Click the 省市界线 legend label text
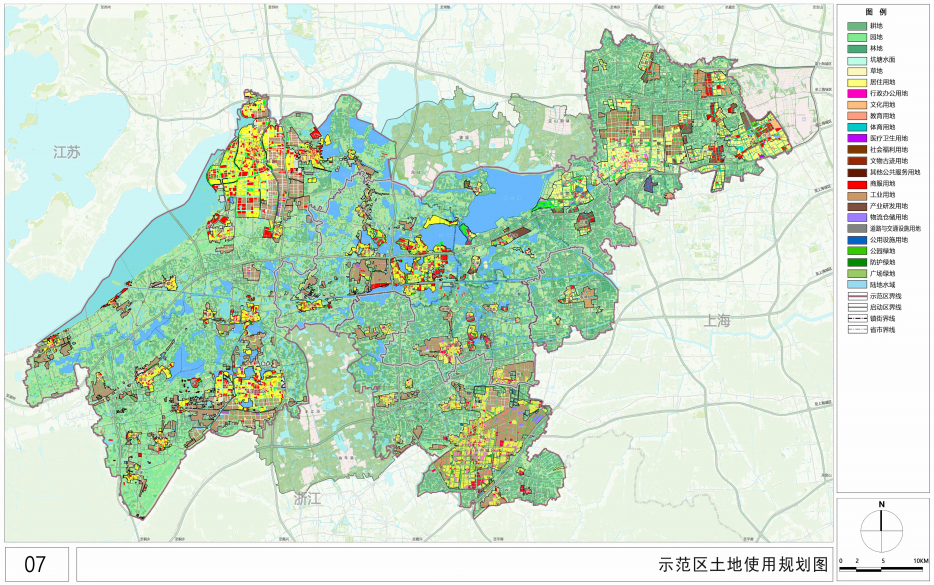 [882, 330]
